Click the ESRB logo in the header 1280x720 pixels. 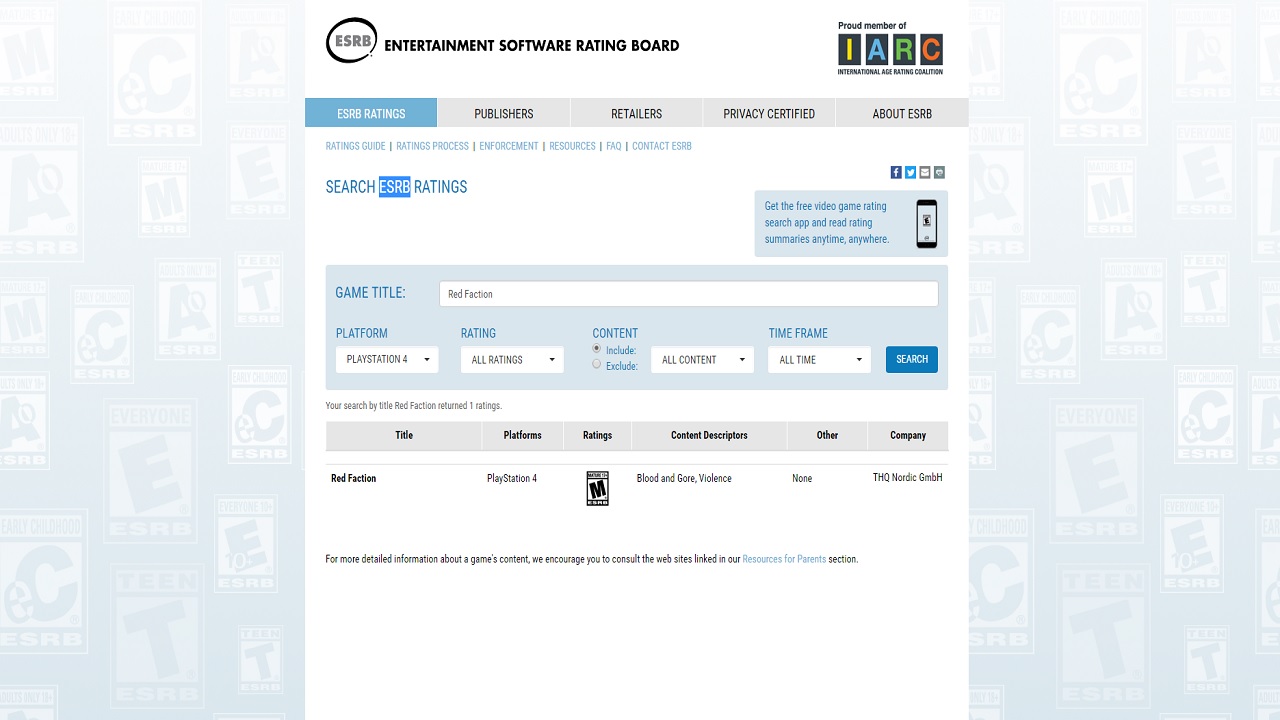coord(502,41)
